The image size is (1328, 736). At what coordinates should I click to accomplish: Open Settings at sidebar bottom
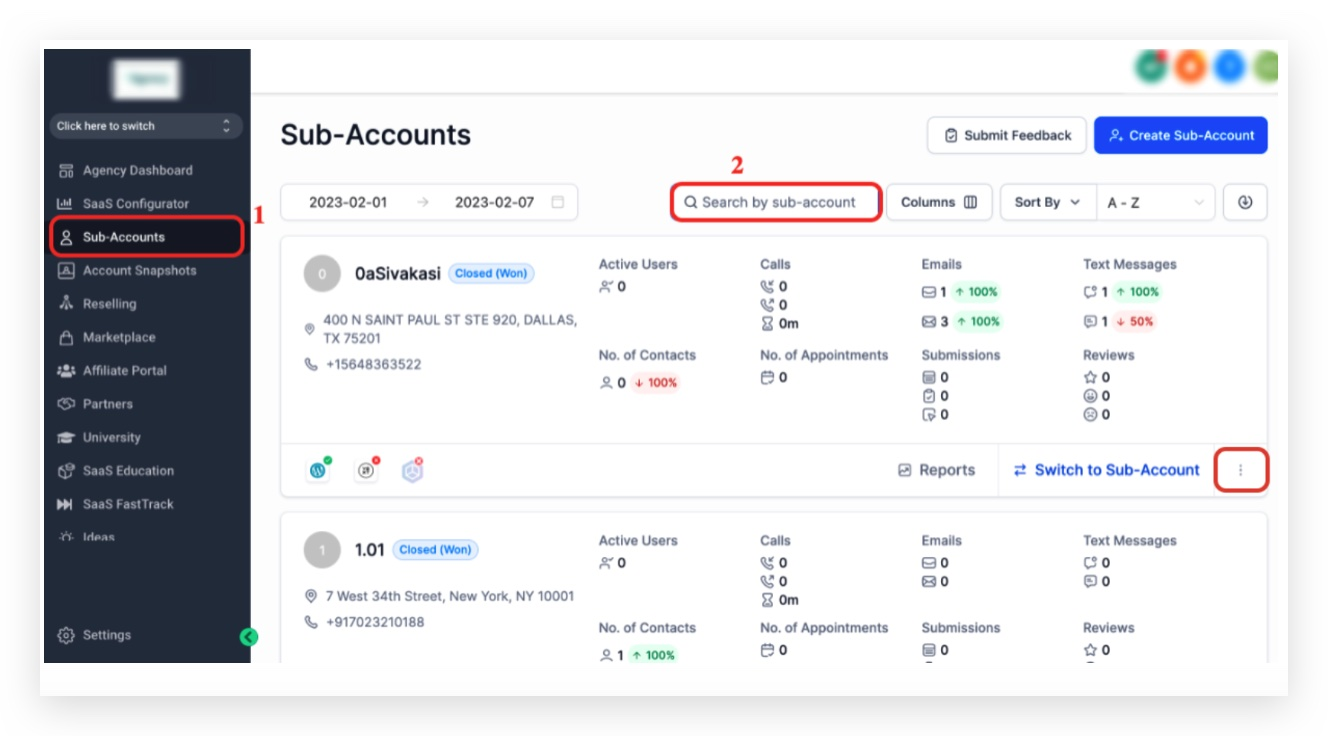106,635
